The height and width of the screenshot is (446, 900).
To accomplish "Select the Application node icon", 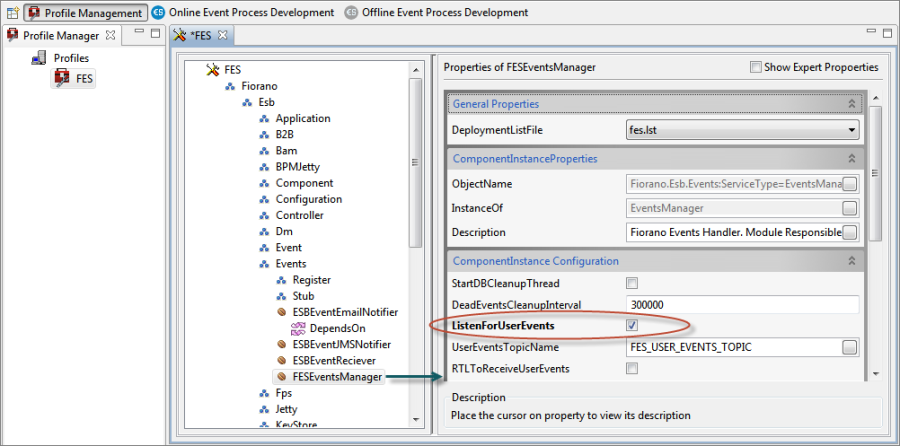I will [264, 119].
